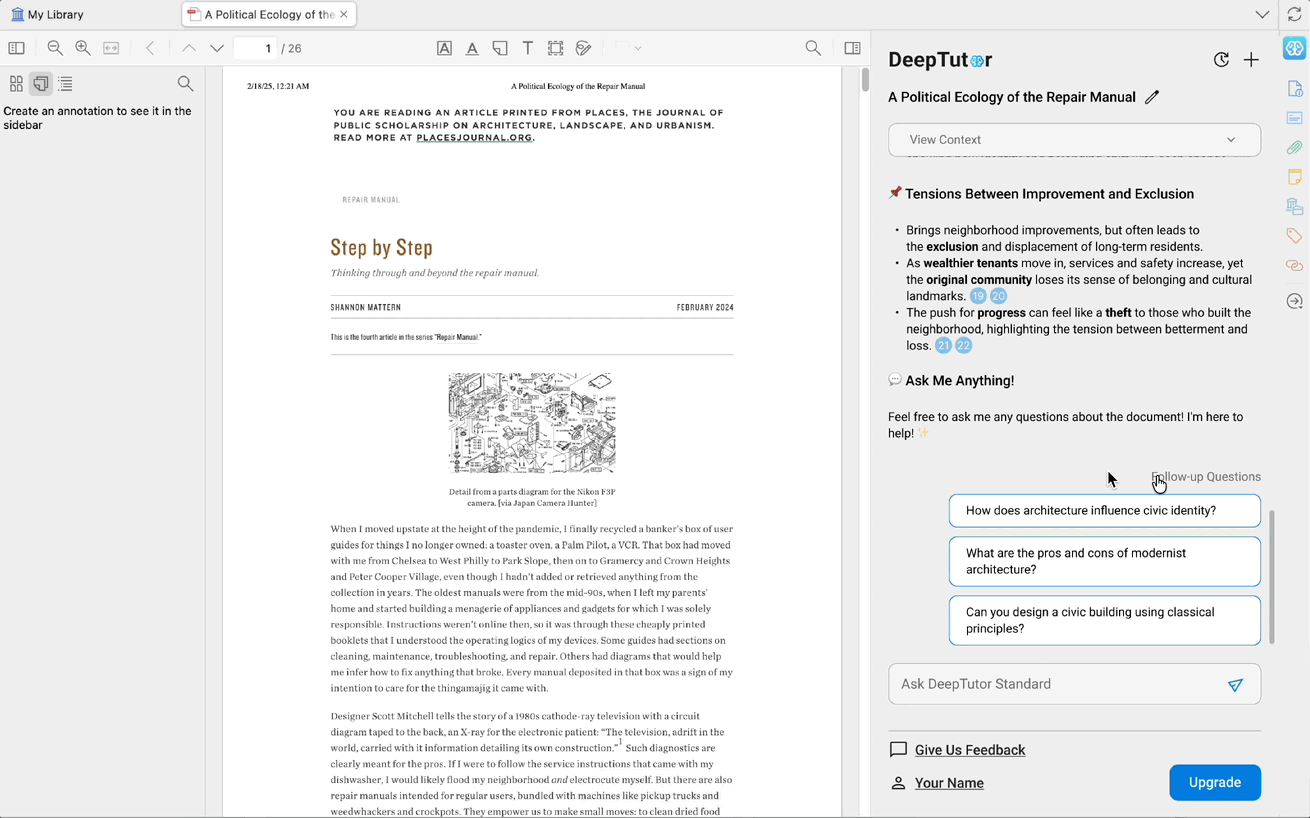Viewport: 1310px width, 818px height.
Task: Open the DeepTutor side pane icon
Action: 1295,48
